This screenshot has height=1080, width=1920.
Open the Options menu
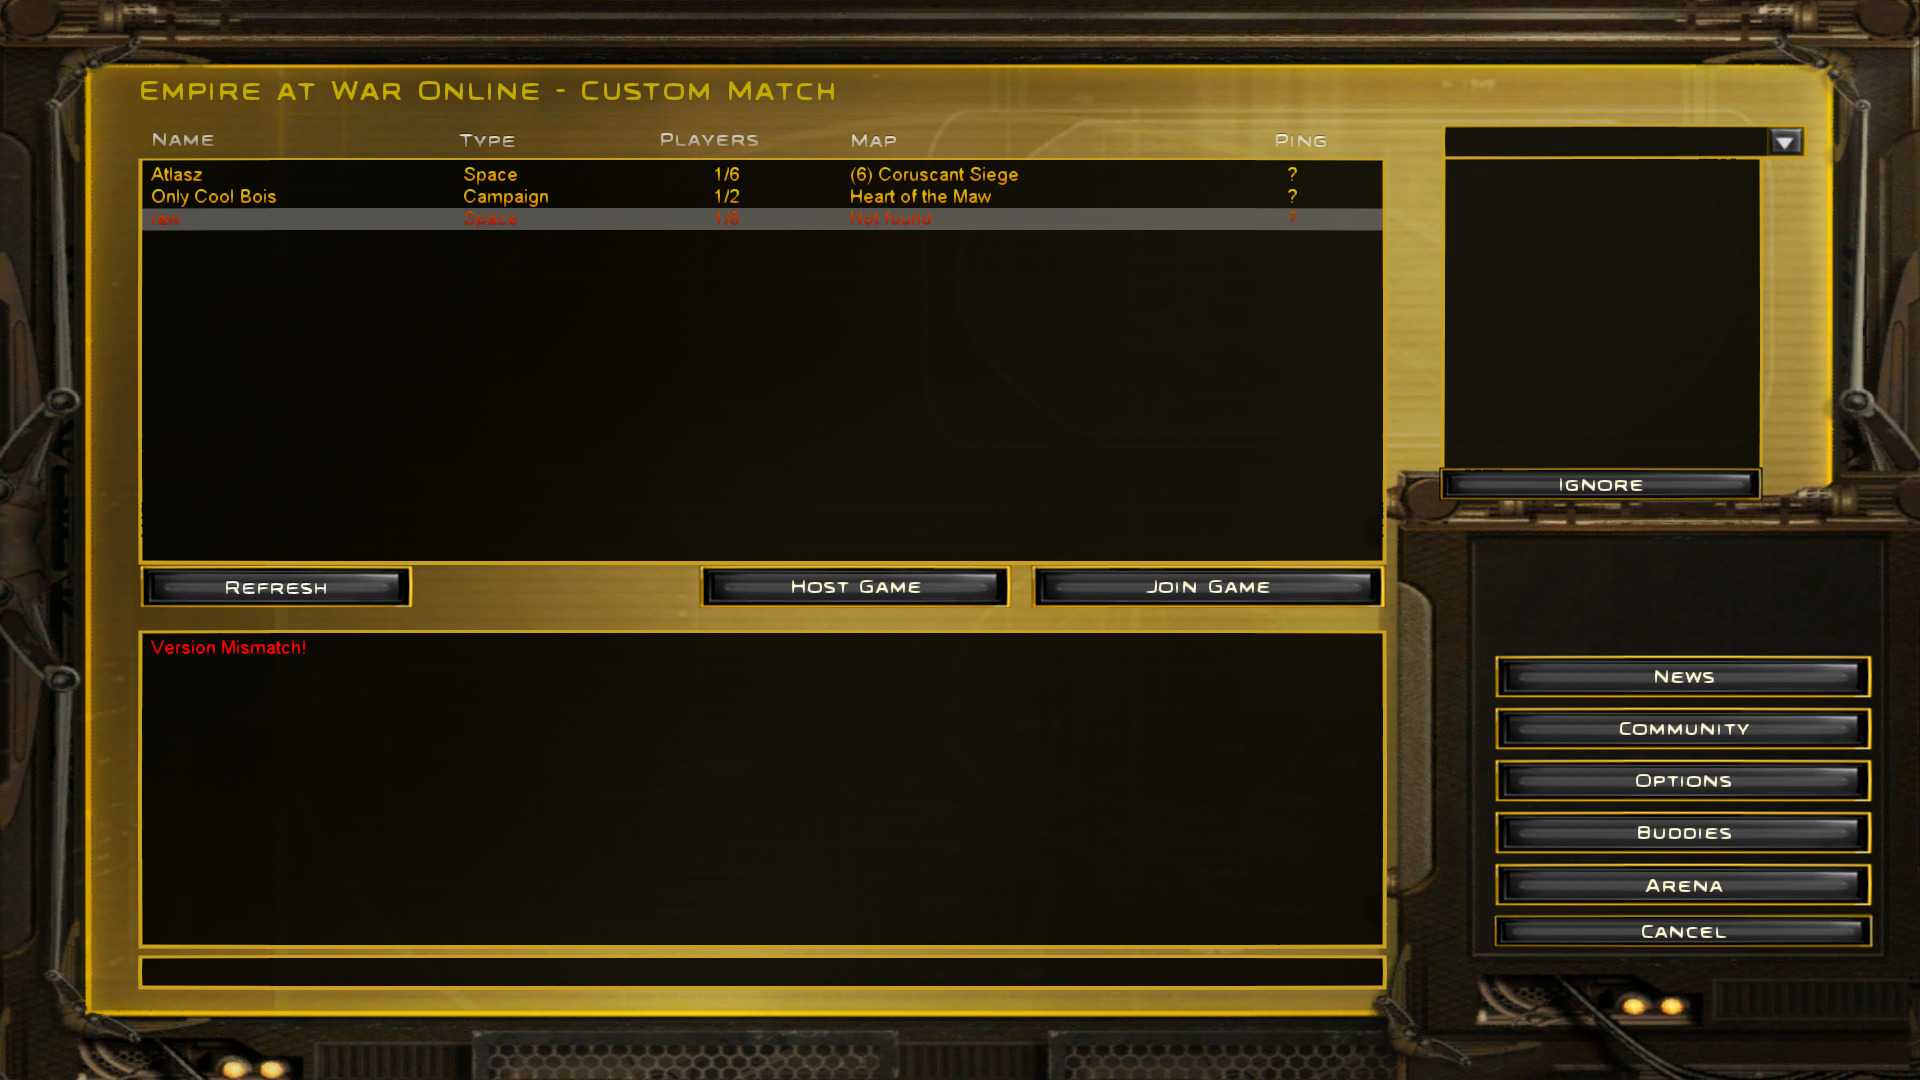[1683, 779]
